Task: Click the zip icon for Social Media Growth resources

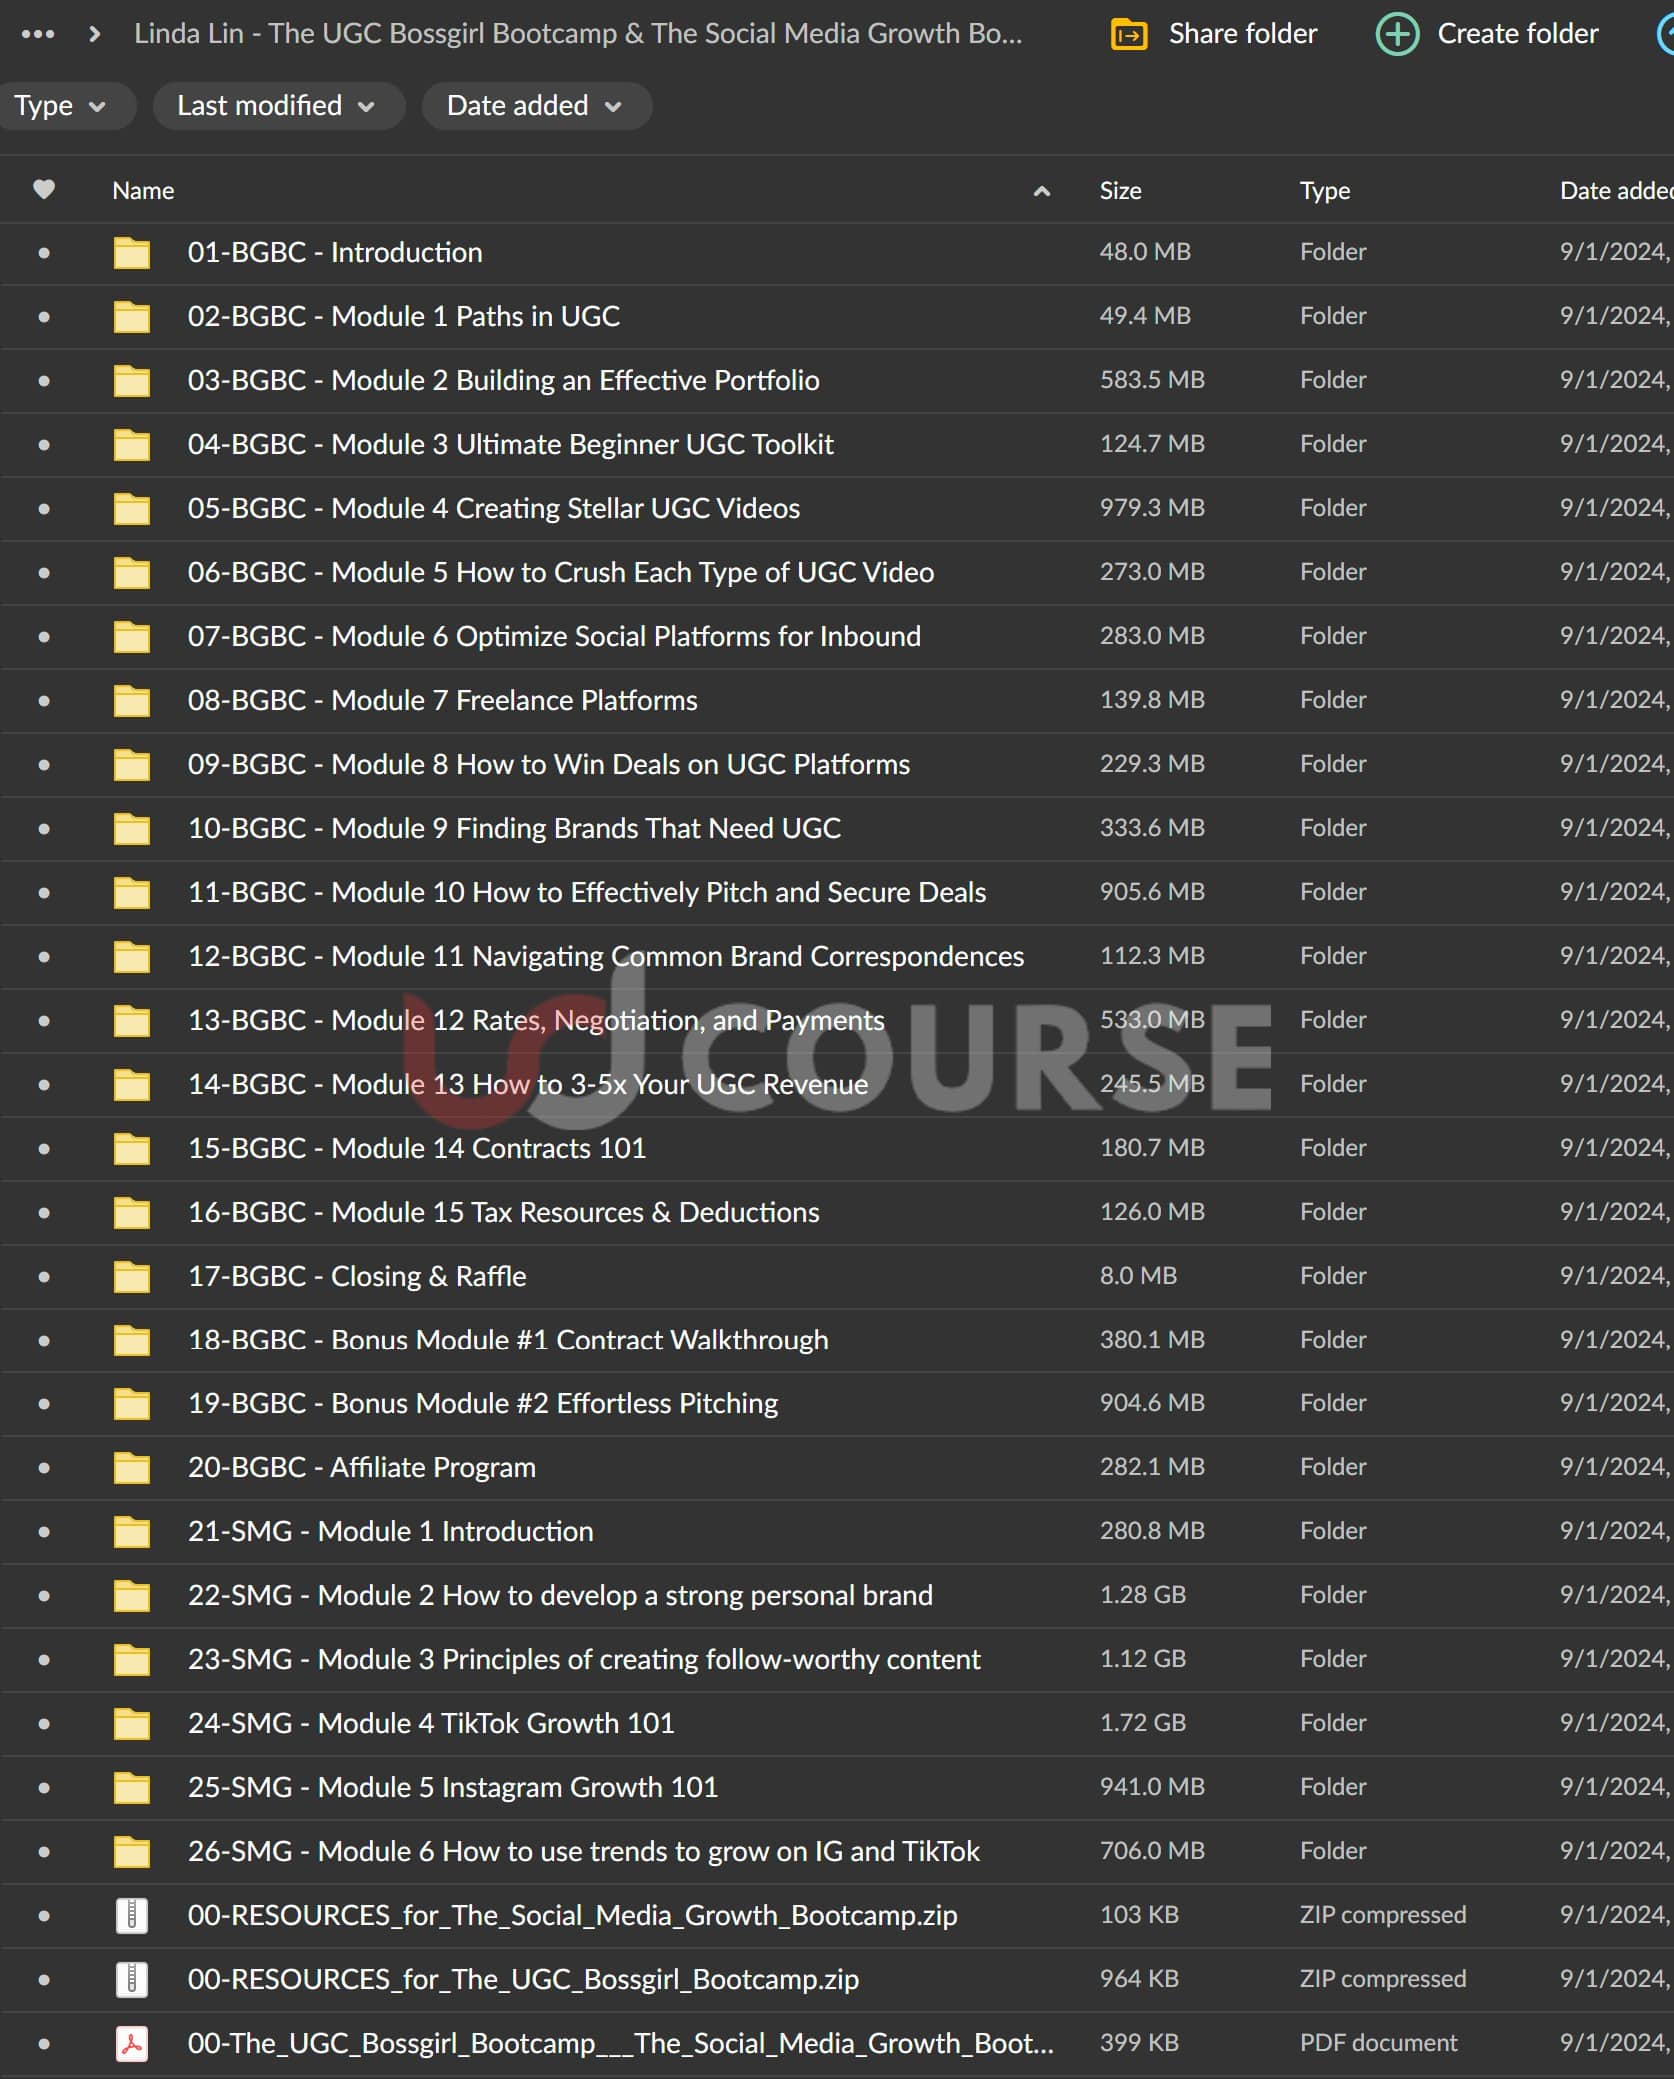Action: [132, 1915]
